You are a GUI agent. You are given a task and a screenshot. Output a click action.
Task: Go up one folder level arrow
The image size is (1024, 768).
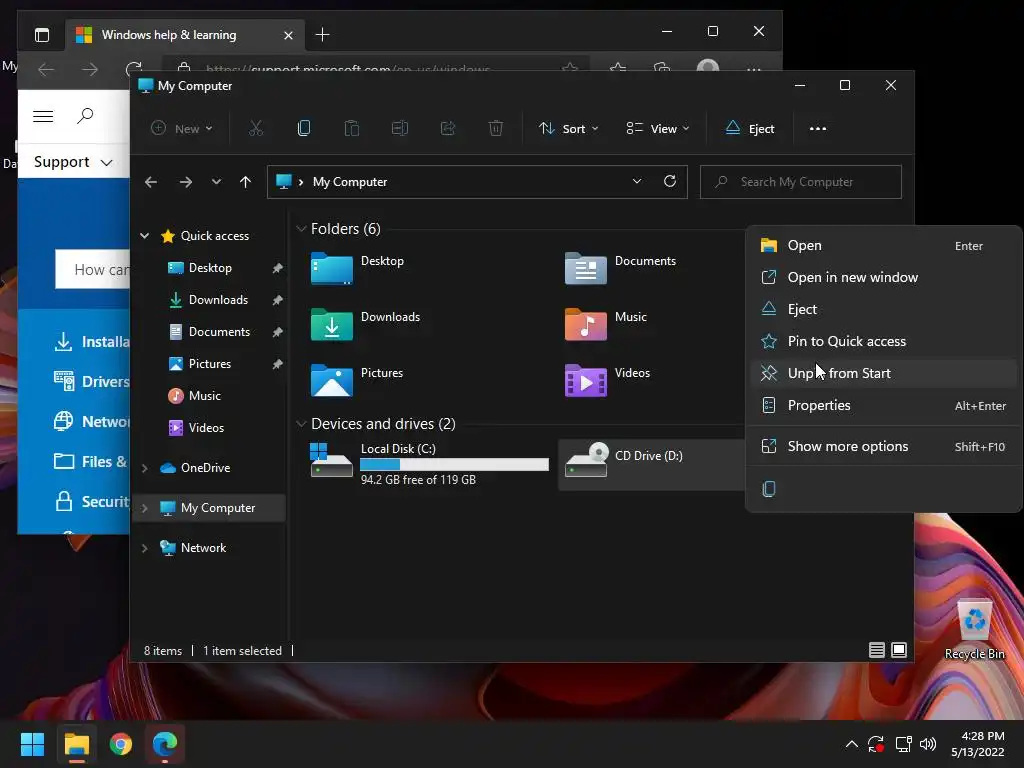[246, 182]
